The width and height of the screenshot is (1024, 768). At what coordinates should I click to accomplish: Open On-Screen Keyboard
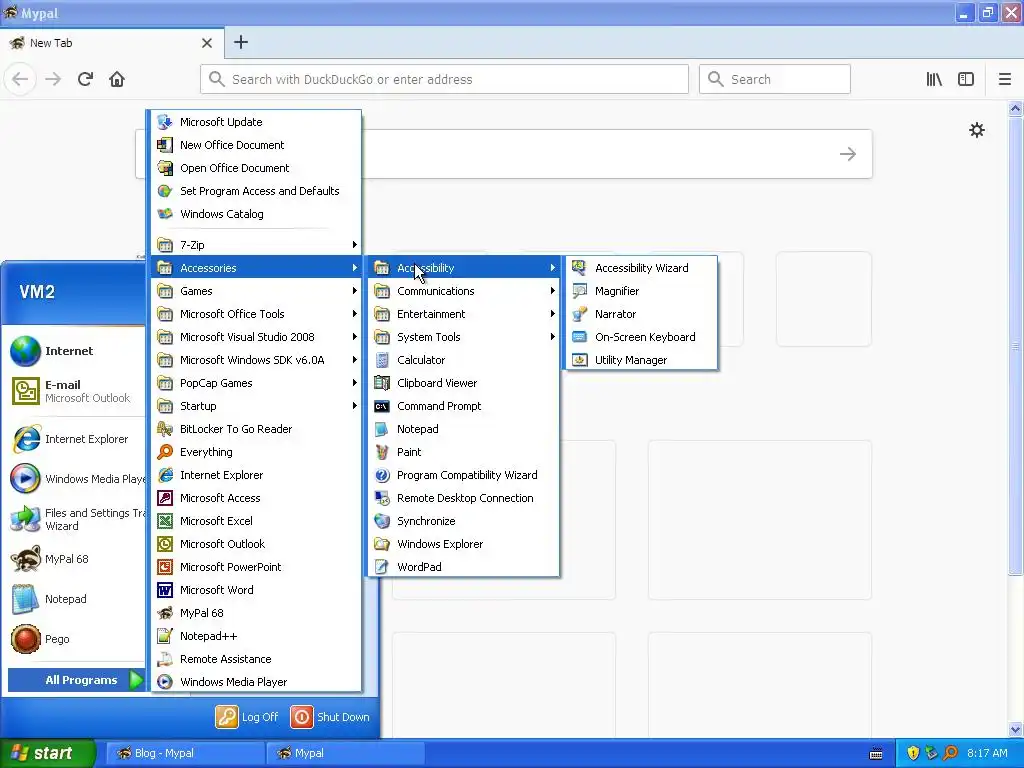(642, 337)
